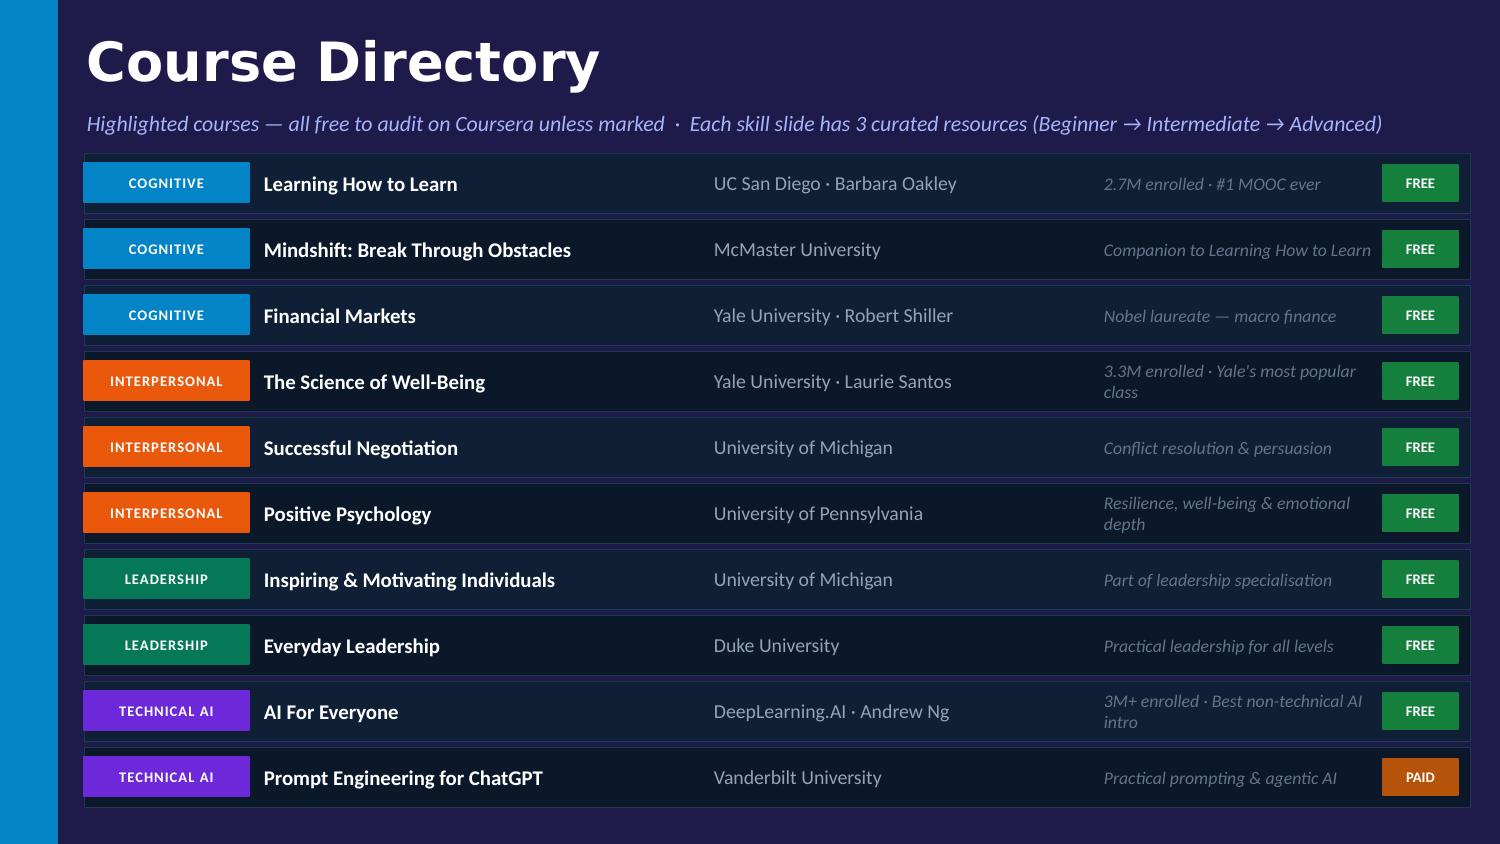Open the Learning How to Learn course title
This screenshot has height=844, width=1500.
tap(360, 184)
